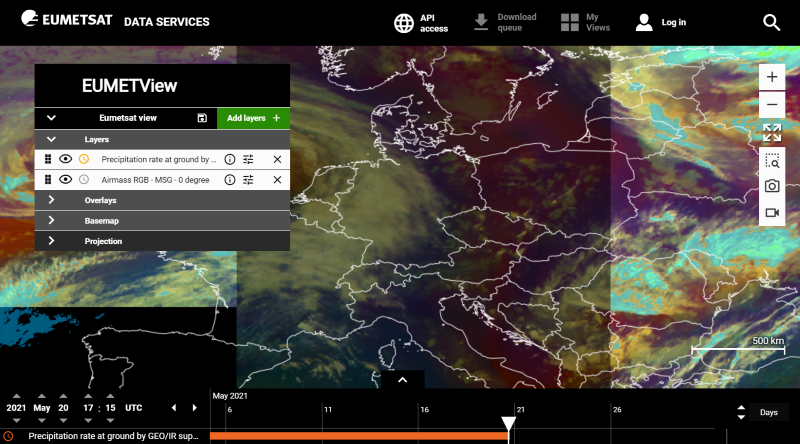Click the Download queue text
The height and width of the screenshot is (444, 800).
pyautogui.click(x=517, y=22)
